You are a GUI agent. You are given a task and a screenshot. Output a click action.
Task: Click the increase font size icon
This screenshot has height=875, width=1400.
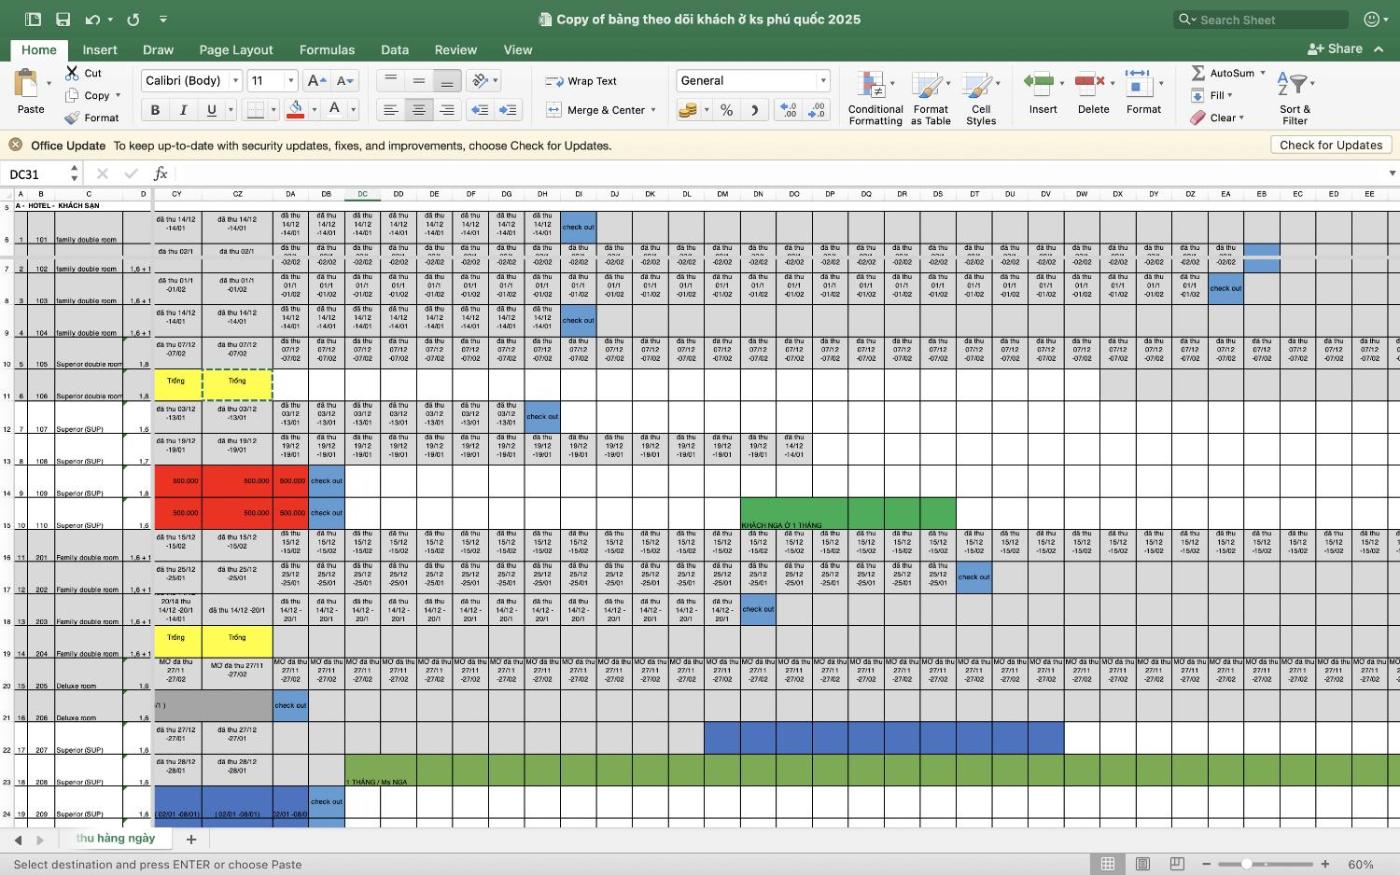316,81
